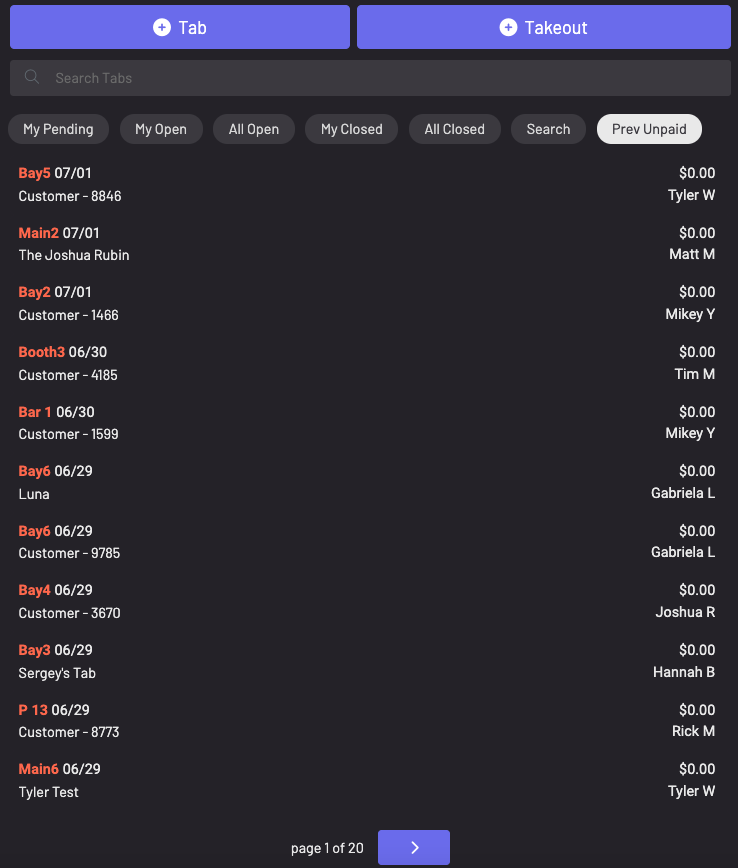Viewport: 738px width, 868px height.
Task: Select the My Pending filter
Action: 58,129
